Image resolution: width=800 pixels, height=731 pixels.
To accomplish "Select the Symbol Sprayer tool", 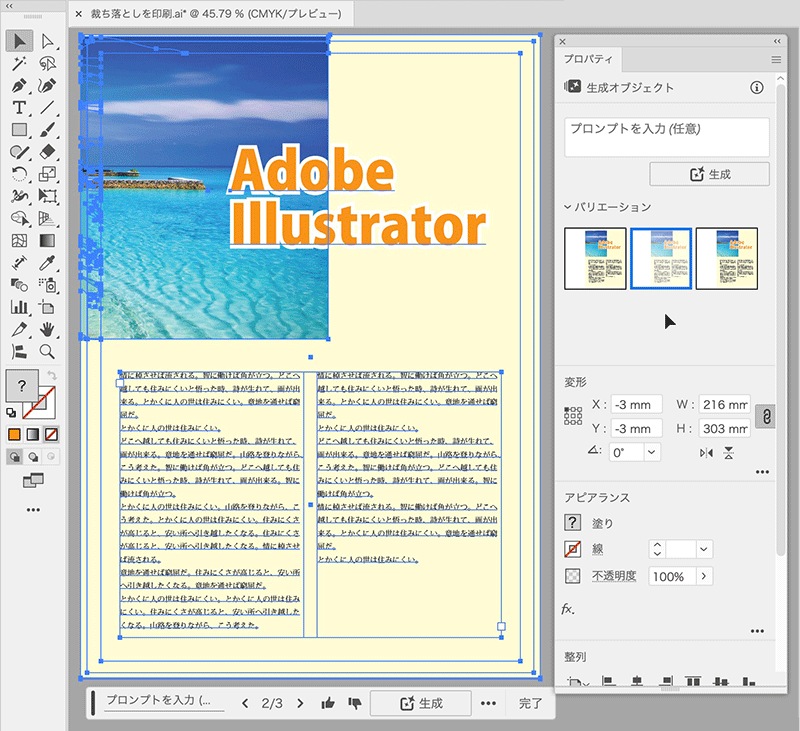I will pyautogui.click(x=47, y=285).
